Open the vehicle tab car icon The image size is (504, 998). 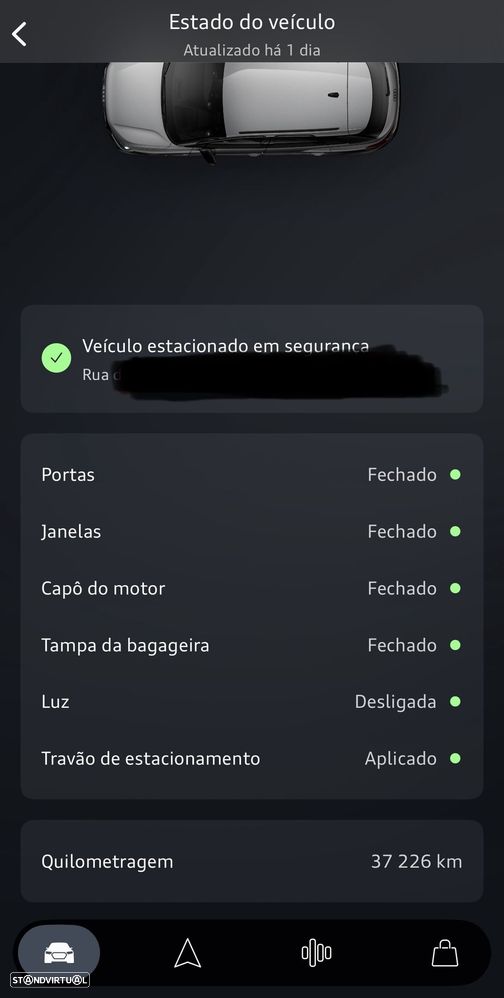coord(59,953)
